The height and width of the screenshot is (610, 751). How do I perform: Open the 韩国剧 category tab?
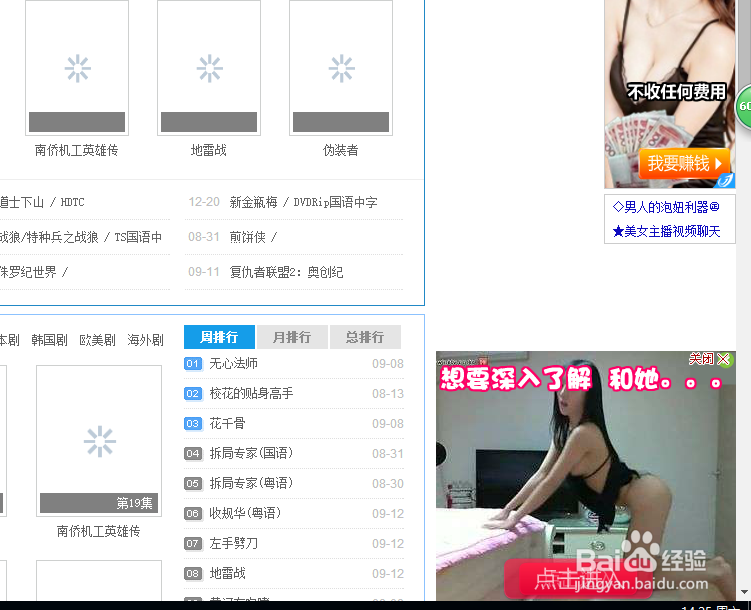click(x=49, y=340)
